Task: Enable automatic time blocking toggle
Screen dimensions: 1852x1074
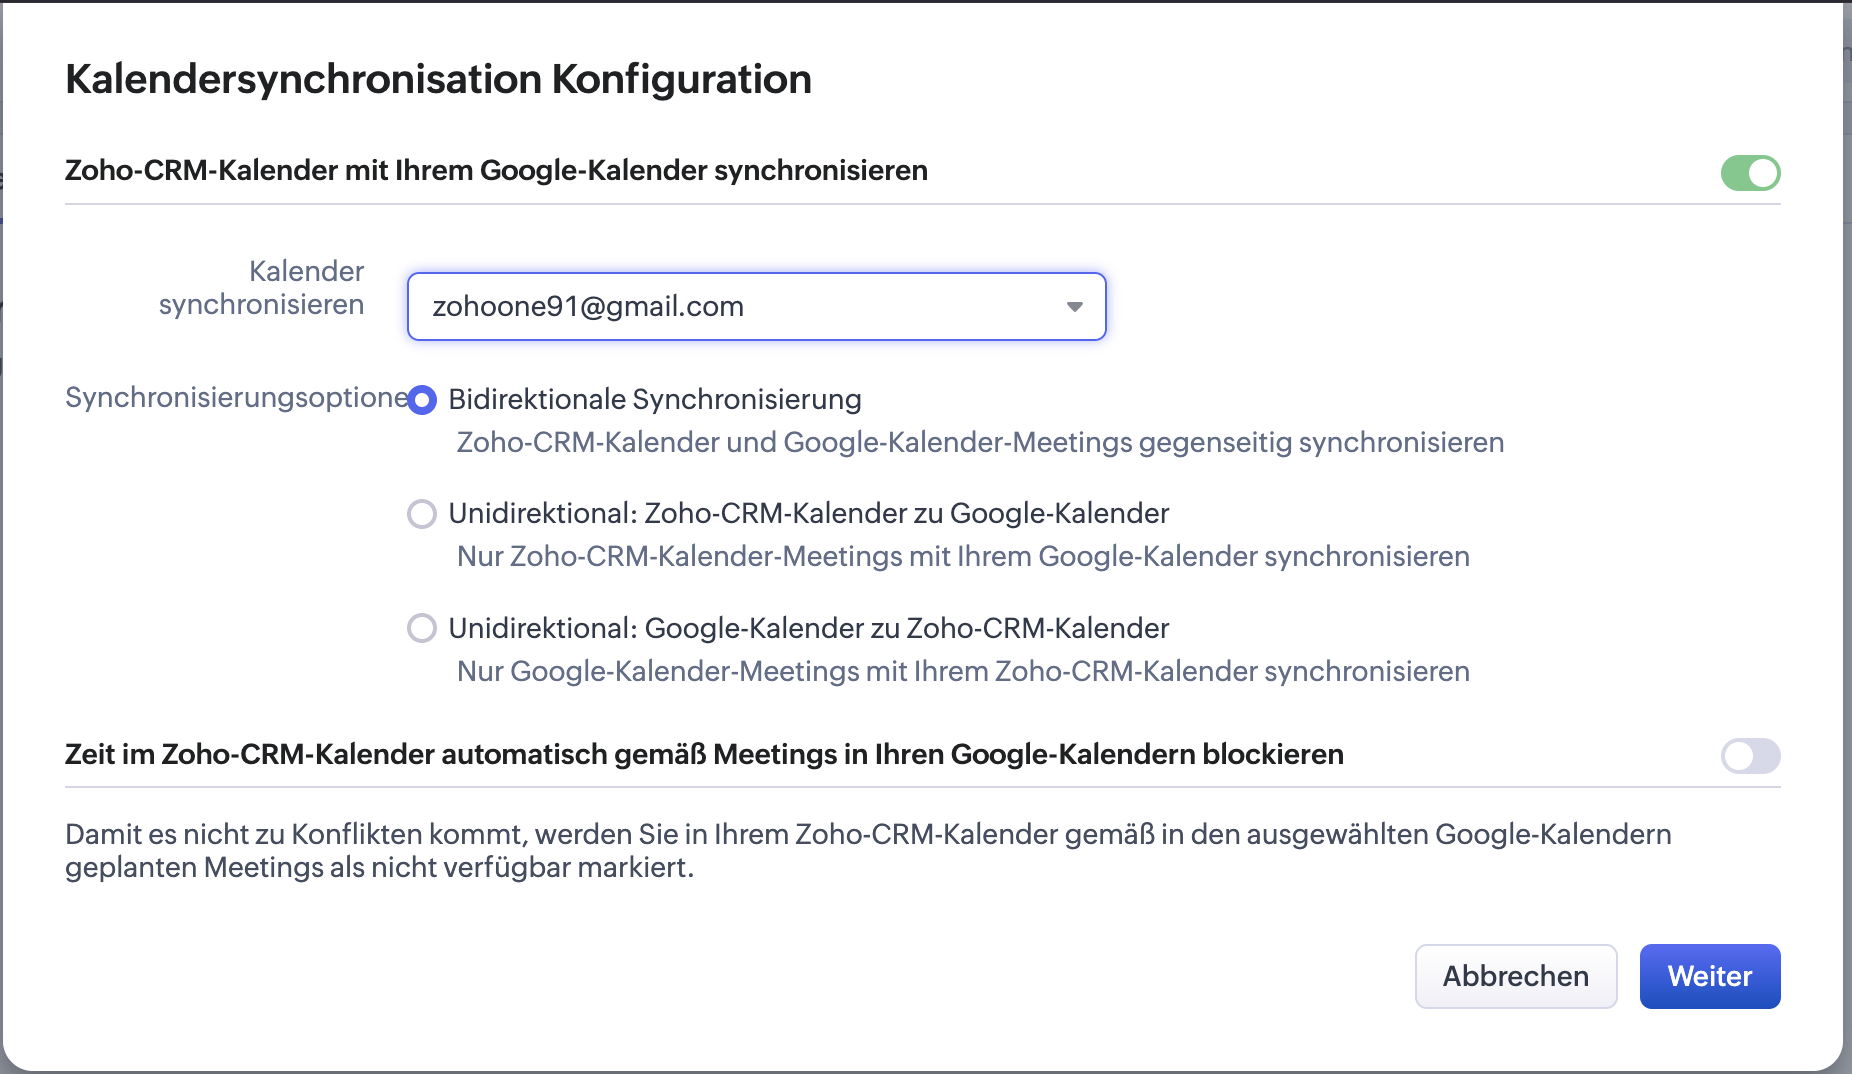Action: tap(1750, 756)
